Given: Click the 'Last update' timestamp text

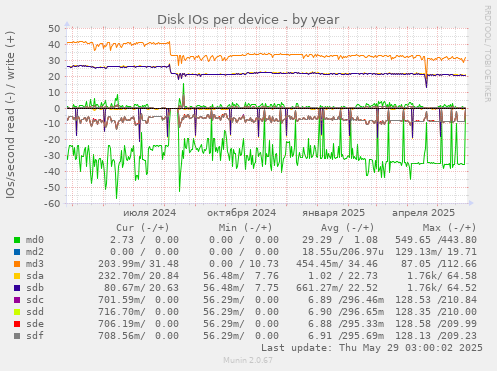Looking at the screenshot, I should tap(372, 348).
